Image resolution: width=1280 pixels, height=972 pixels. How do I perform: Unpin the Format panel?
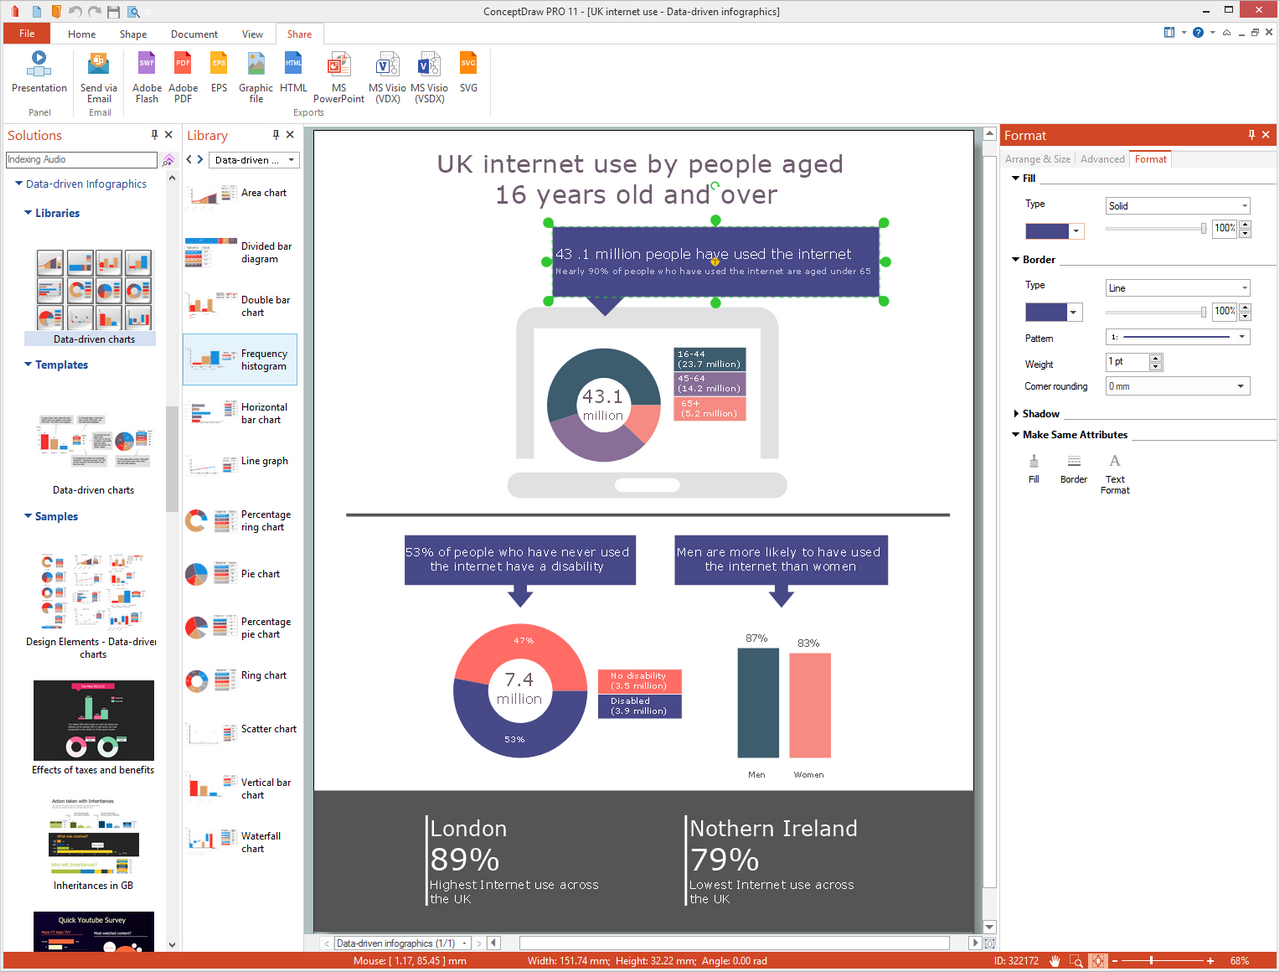(1250, 135)
